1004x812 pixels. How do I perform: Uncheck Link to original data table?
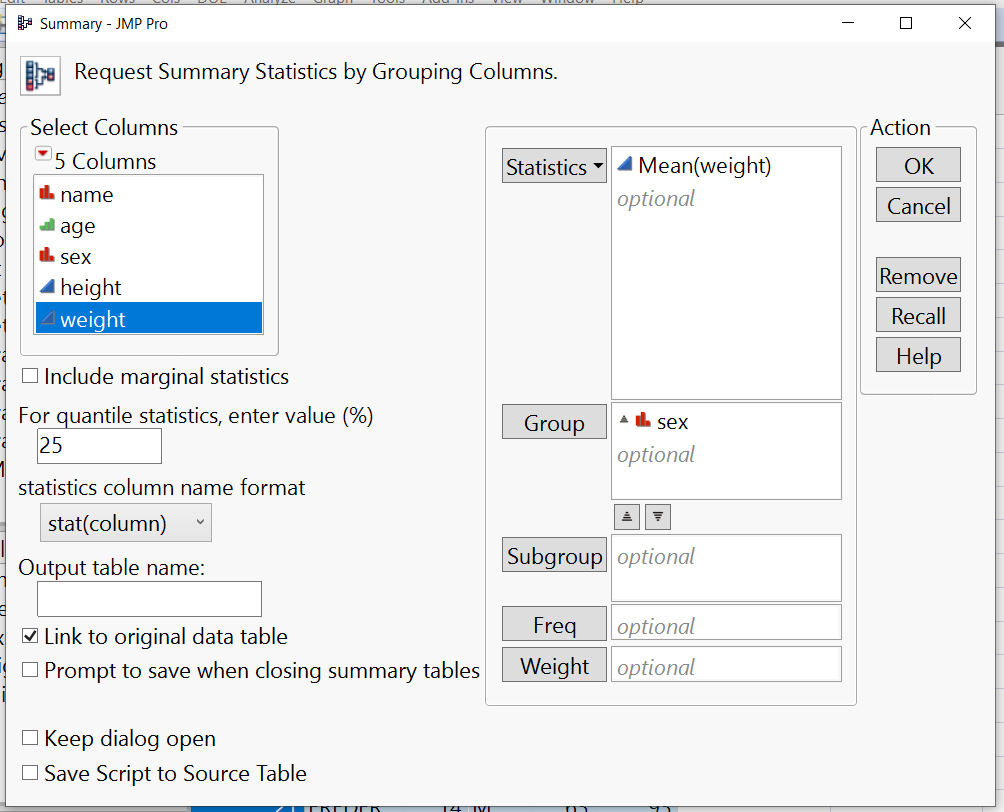(x=29, y=636)
